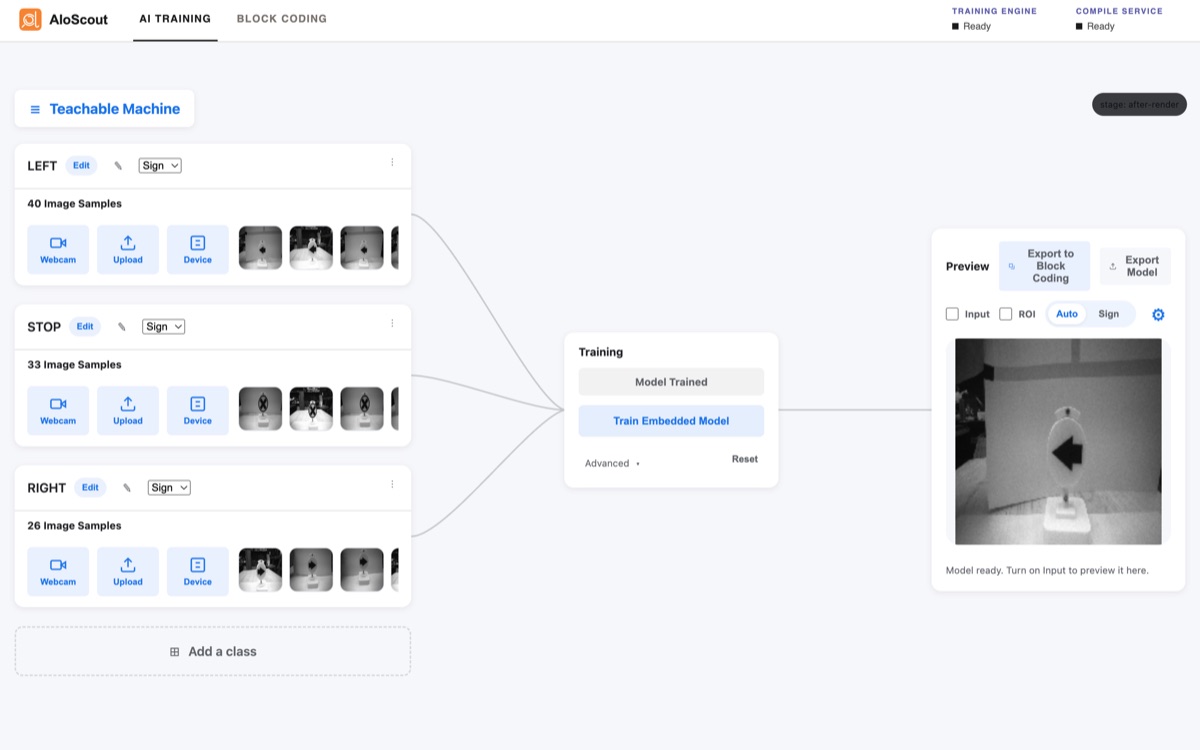Click the preview camera image of arrow sign
The height and width of the screenshot is (750, 1200).
coord(1058,441)
